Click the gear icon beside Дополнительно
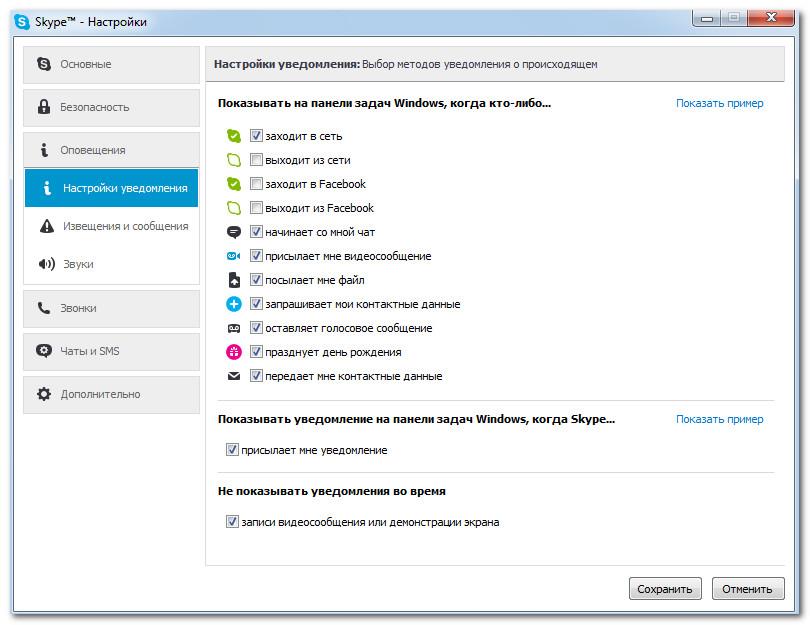This screenshot has width=810, height=625. tap(44, 394)
